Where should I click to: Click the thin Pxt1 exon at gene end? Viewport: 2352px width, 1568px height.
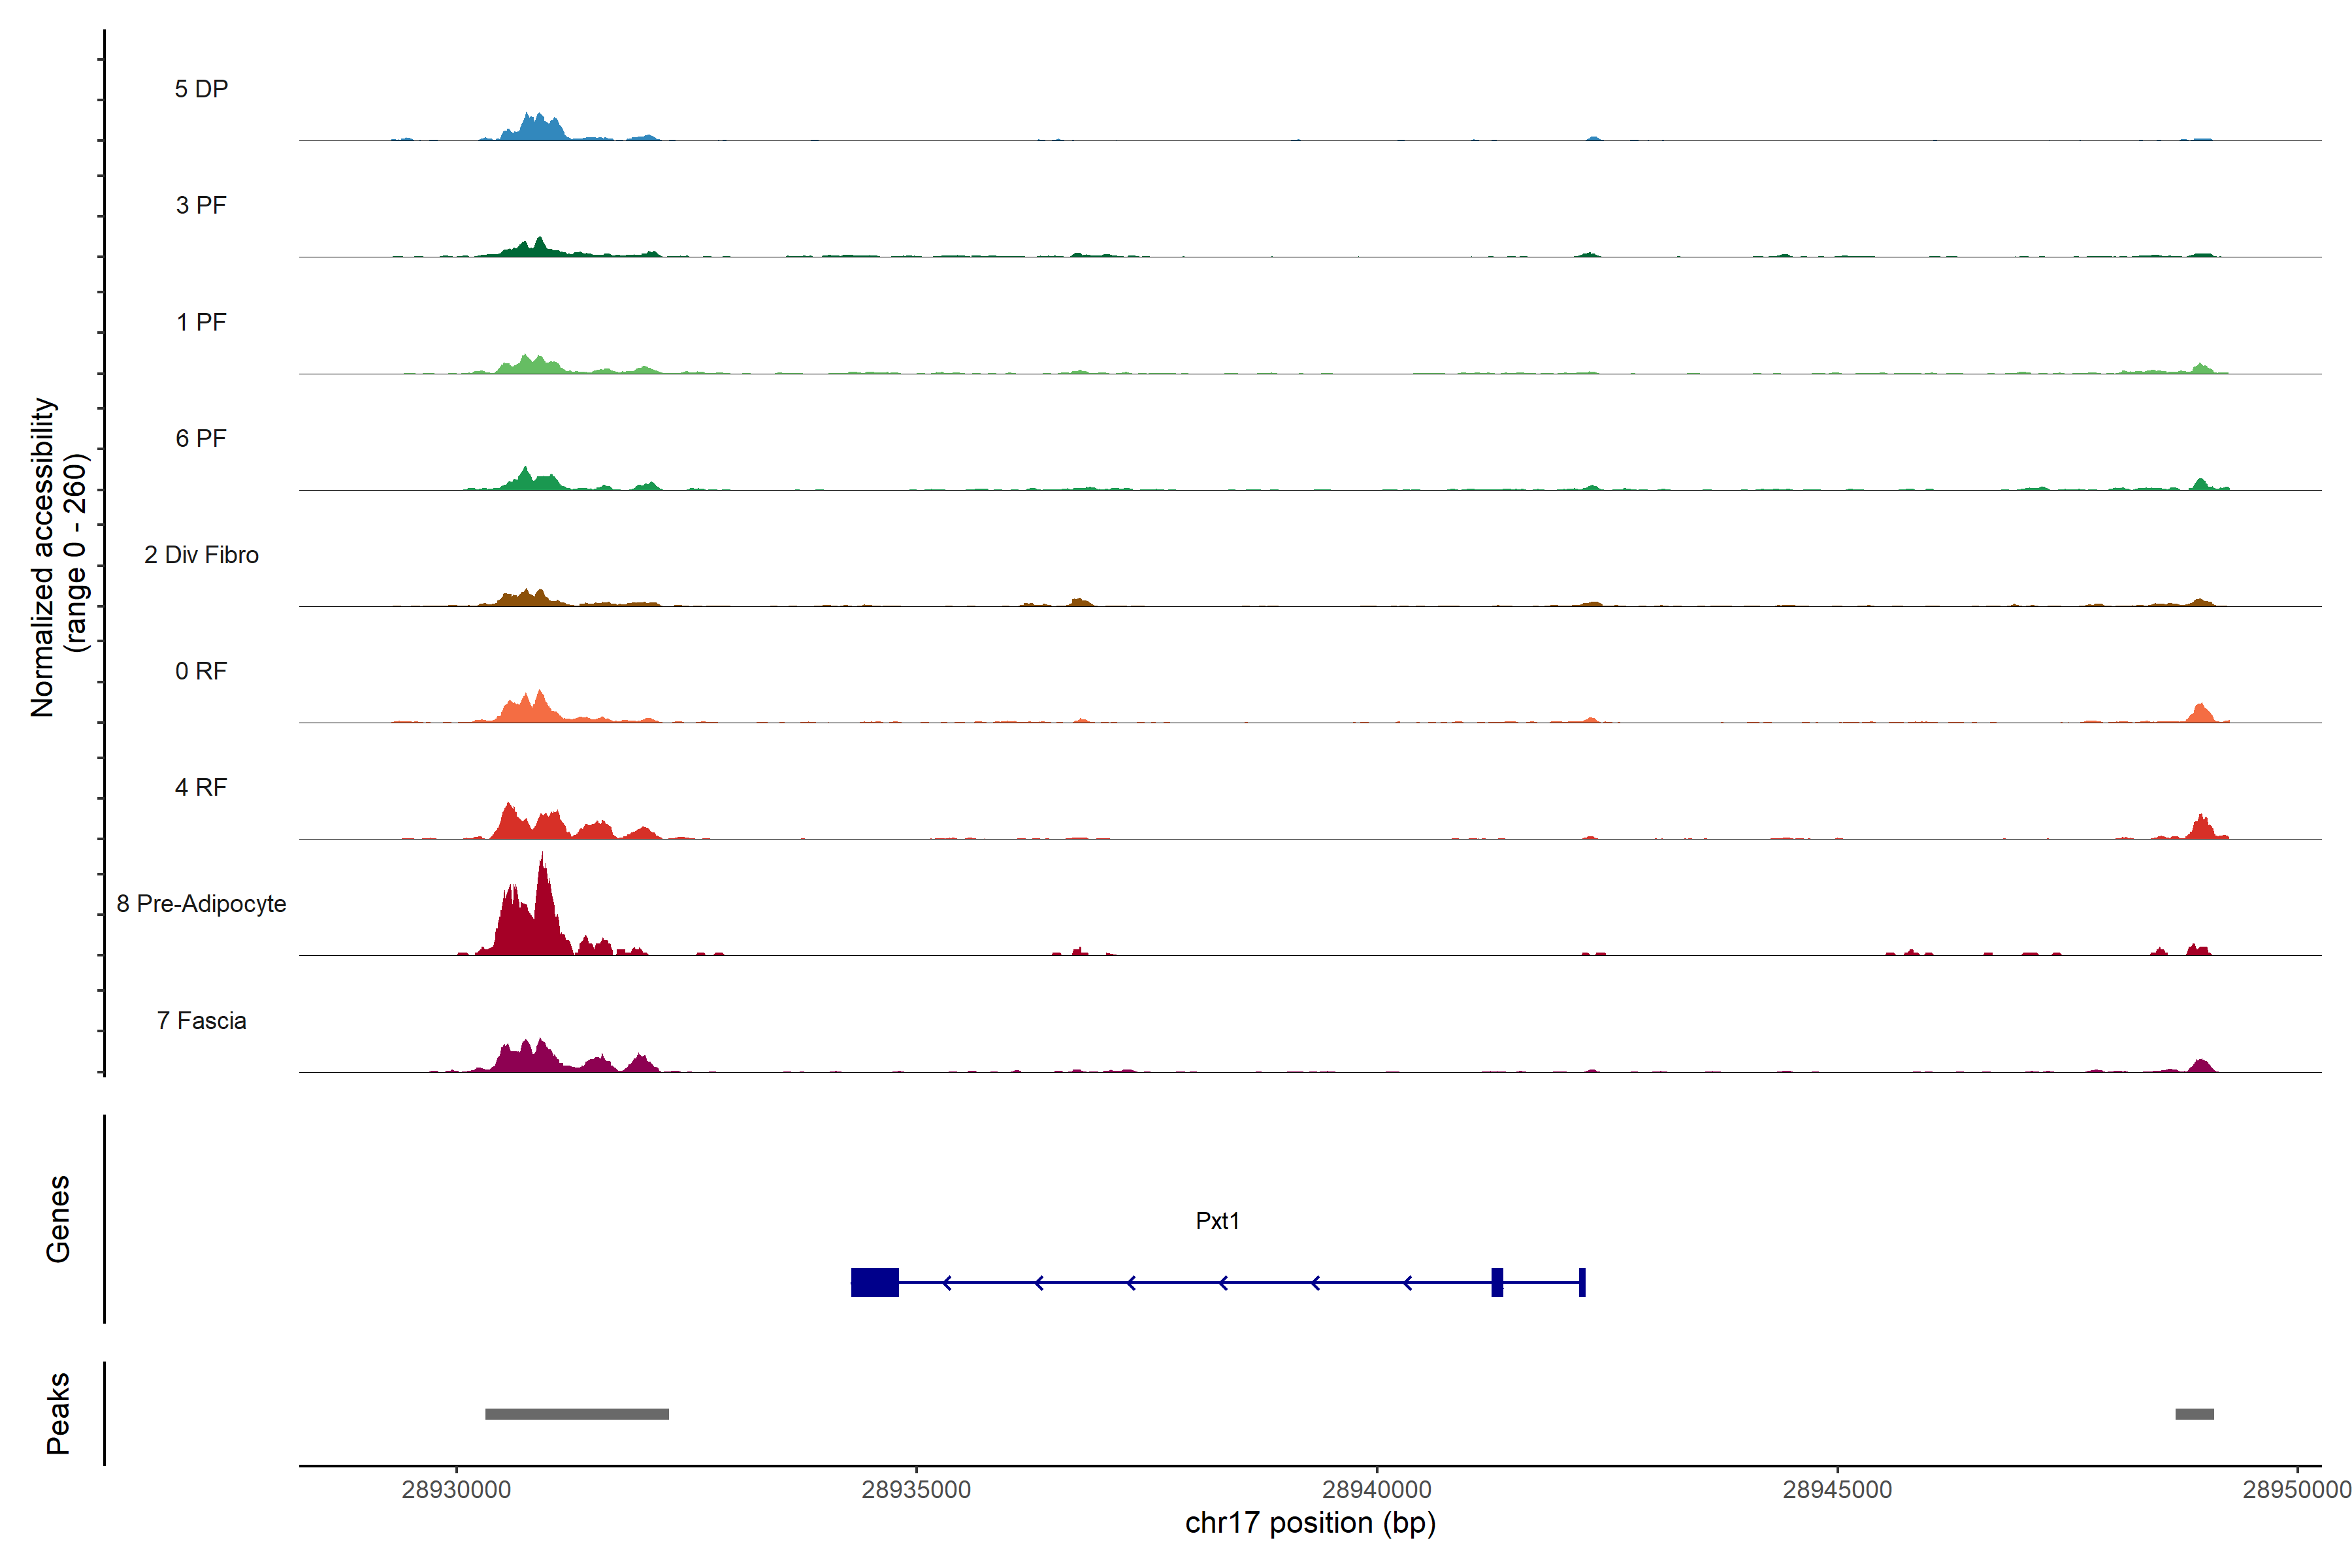point(1582,1282)
